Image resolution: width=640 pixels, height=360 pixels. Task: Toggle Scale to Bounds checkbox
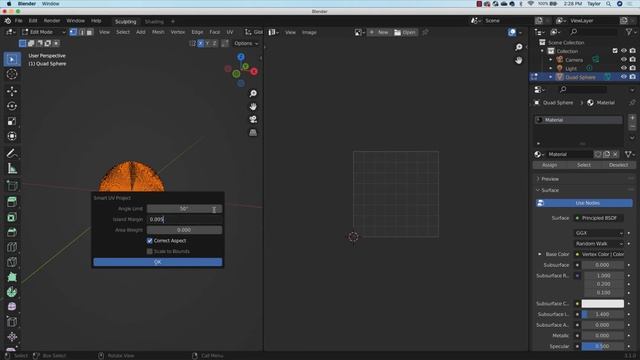click(x=149, y=251)
